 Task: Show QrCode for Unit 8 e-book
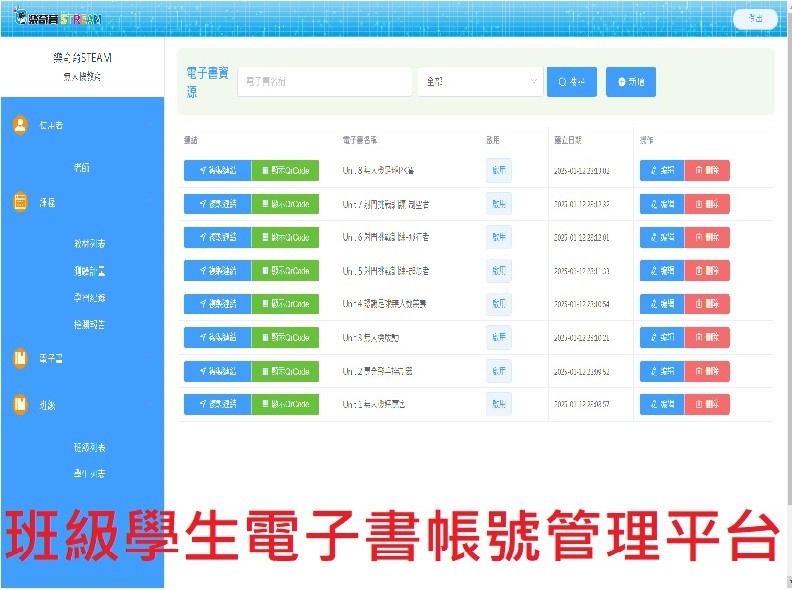[x=285, y=170]
